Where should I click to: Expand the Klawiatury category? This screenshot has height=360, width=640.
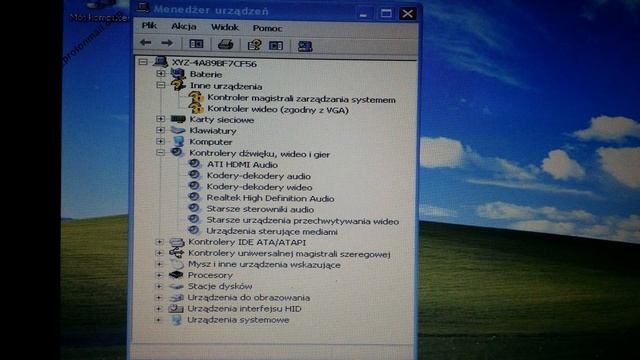click(160, 130)
